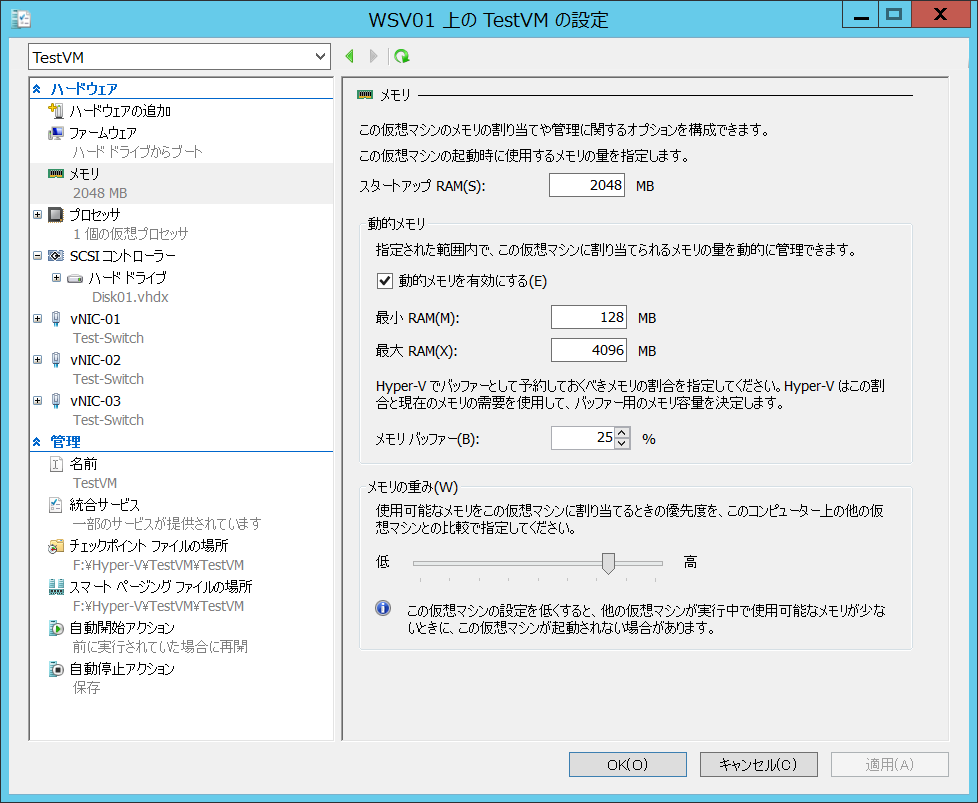Select the SCSI Controller (SCSI コントローラー) item
The image size is (978, 803).
pos(122,256)
